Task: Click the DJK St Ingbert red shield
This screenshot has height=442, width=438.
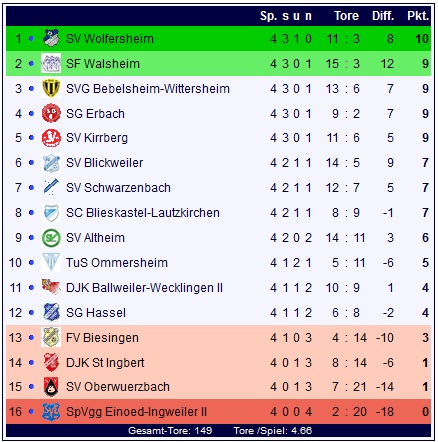Action: (x=51, y=362)
